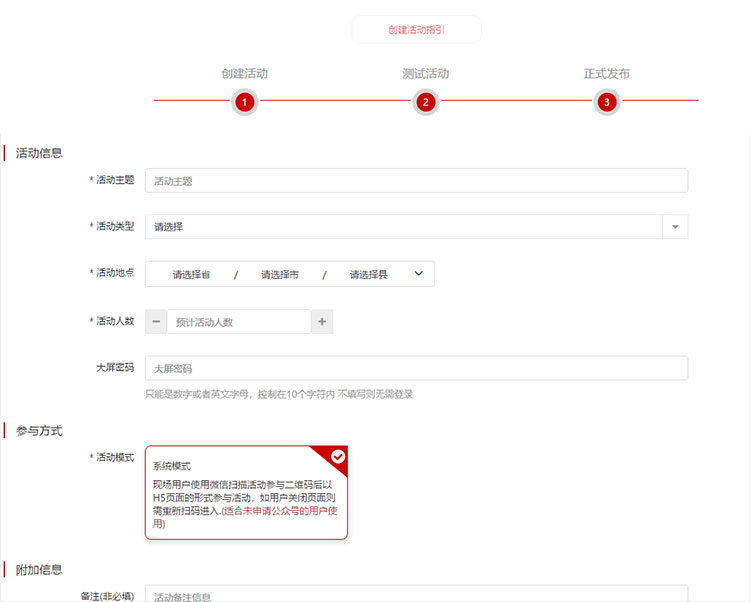
Task: Decrease 活动人数 with minus button
Action: coord(156,322)
